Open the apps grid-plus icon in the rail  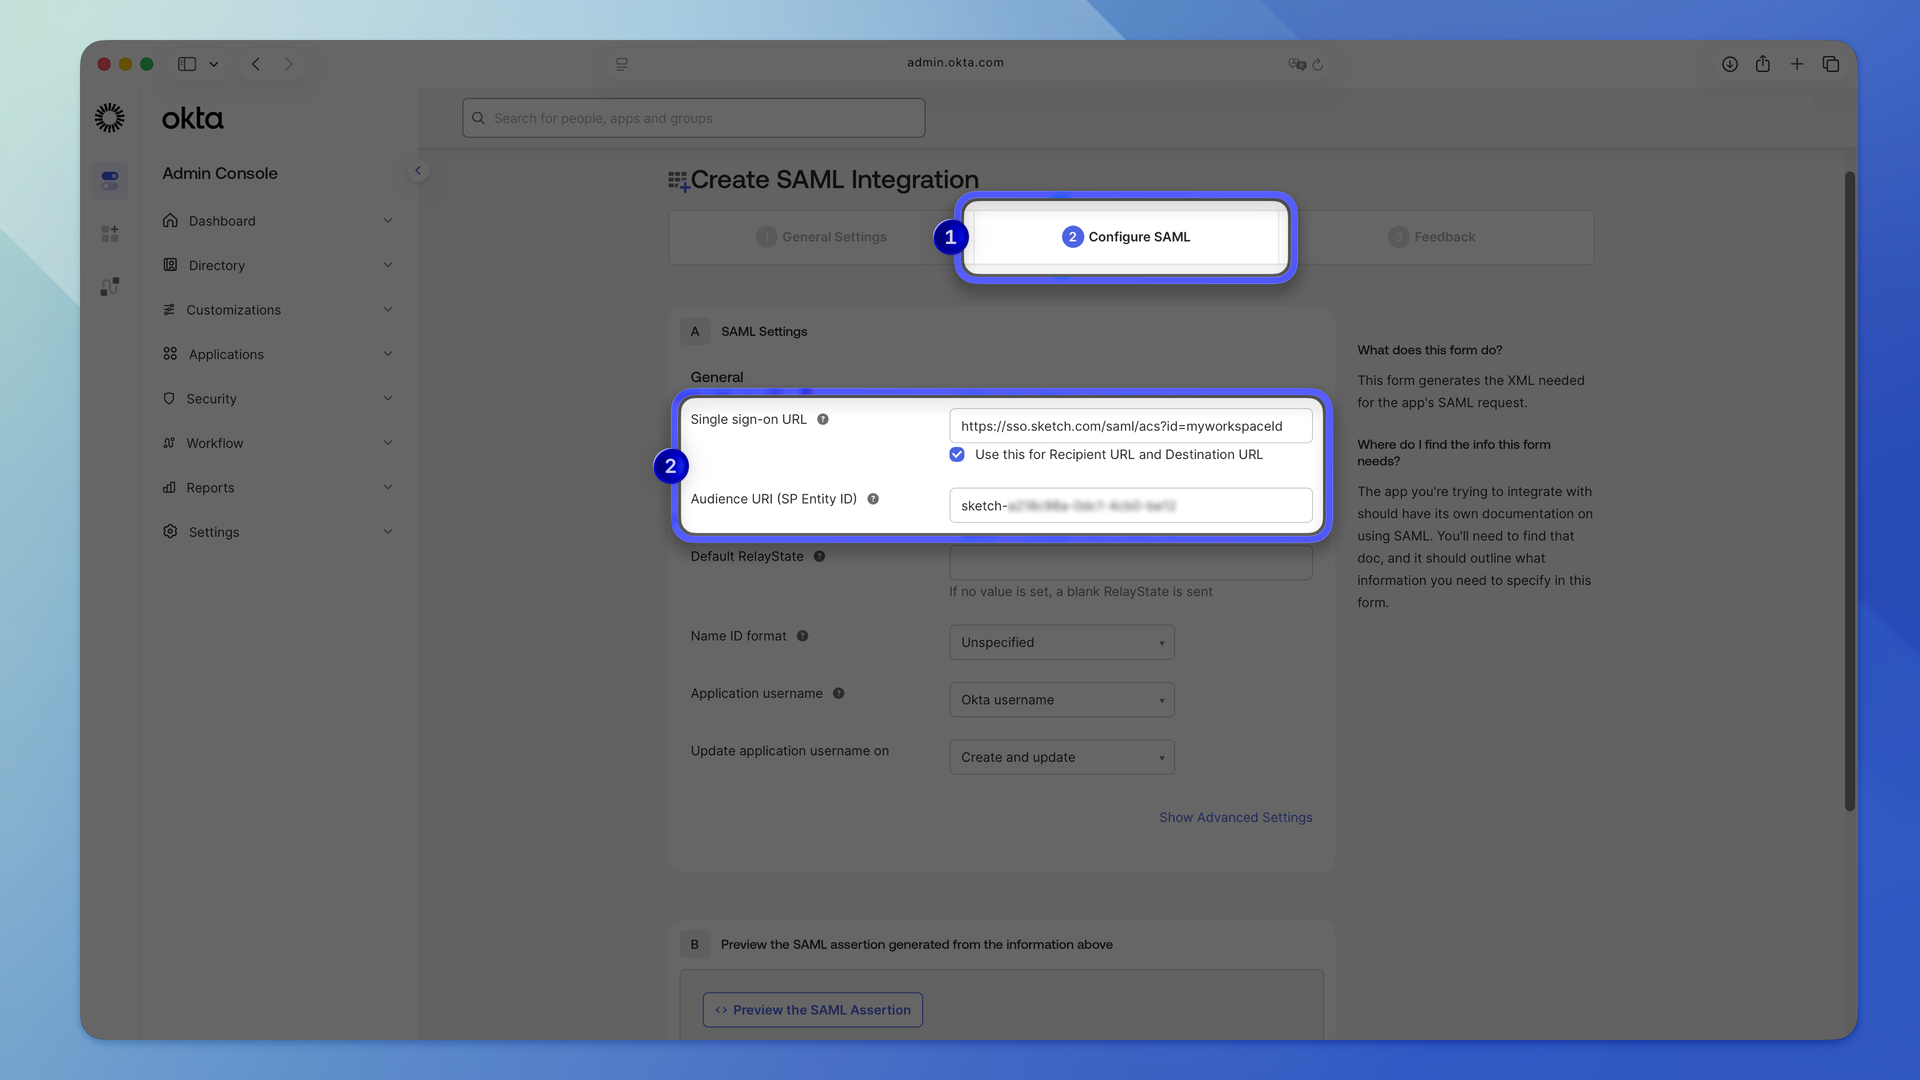[x=110, y=233]
